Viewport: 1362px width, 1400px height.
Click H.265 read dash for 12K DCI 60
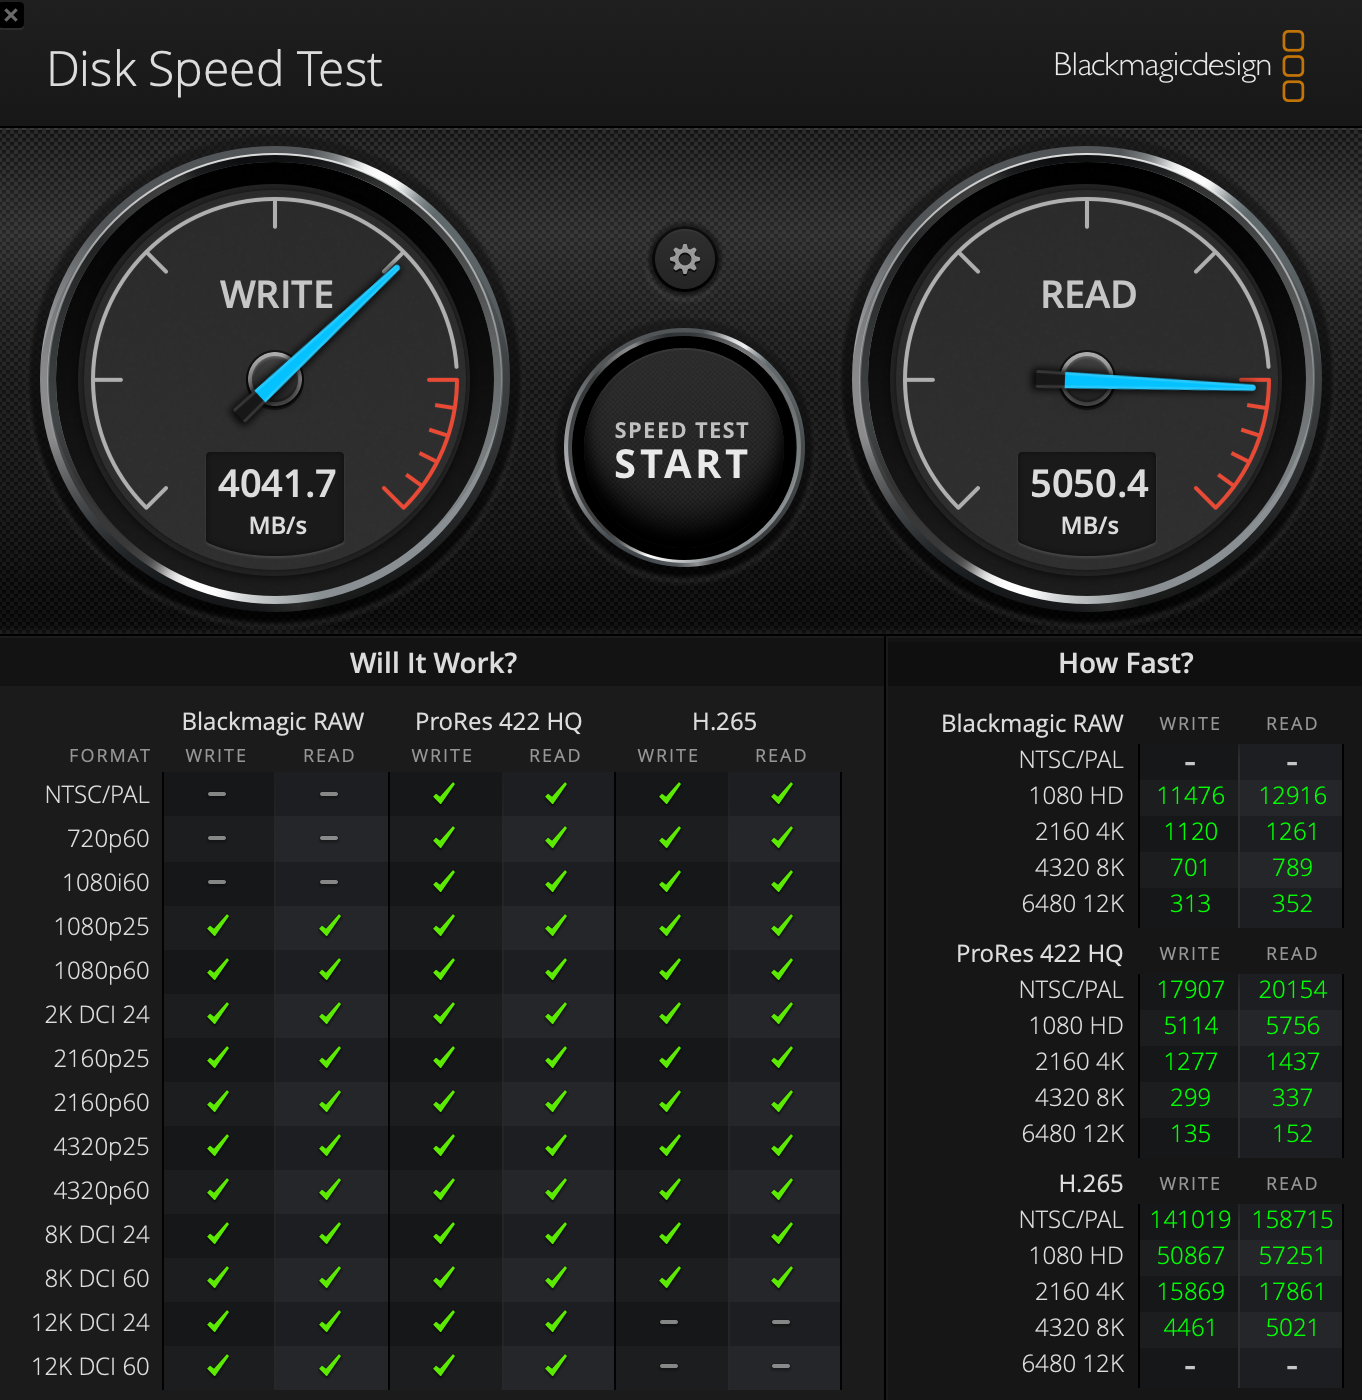(781, 1366)
